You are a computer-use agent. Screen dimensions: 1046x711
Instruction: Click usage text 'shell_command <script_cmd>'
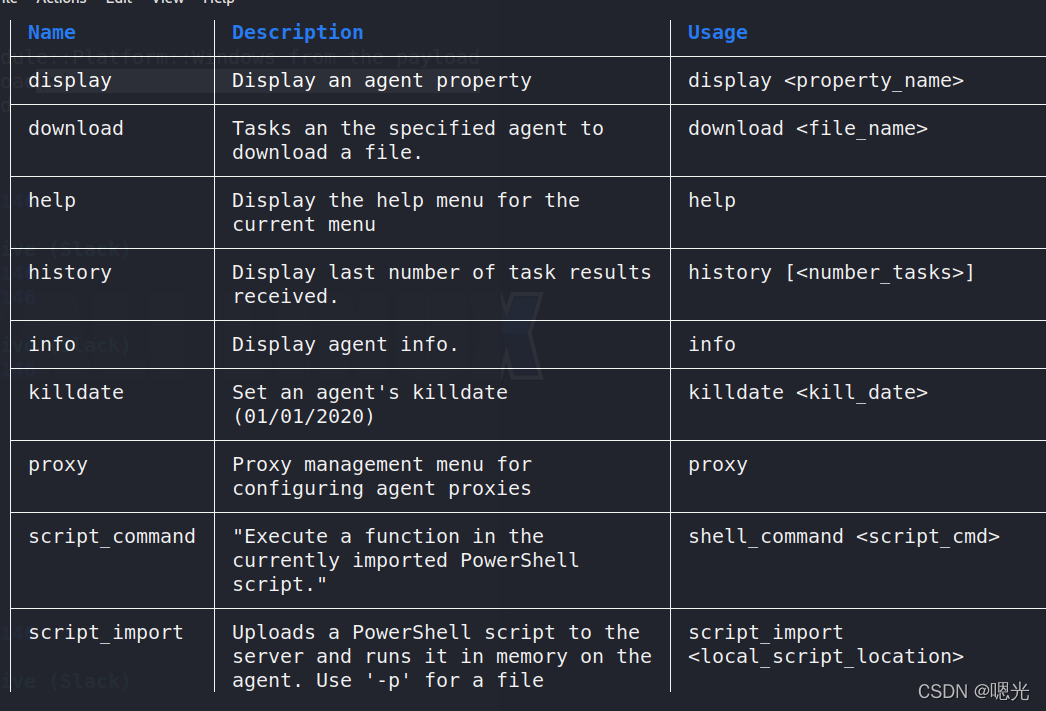[x=843, y=537]
